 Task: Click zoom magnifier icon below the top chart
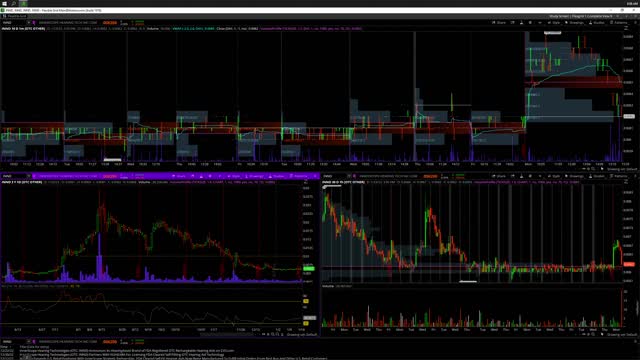[x=593, y=169]
